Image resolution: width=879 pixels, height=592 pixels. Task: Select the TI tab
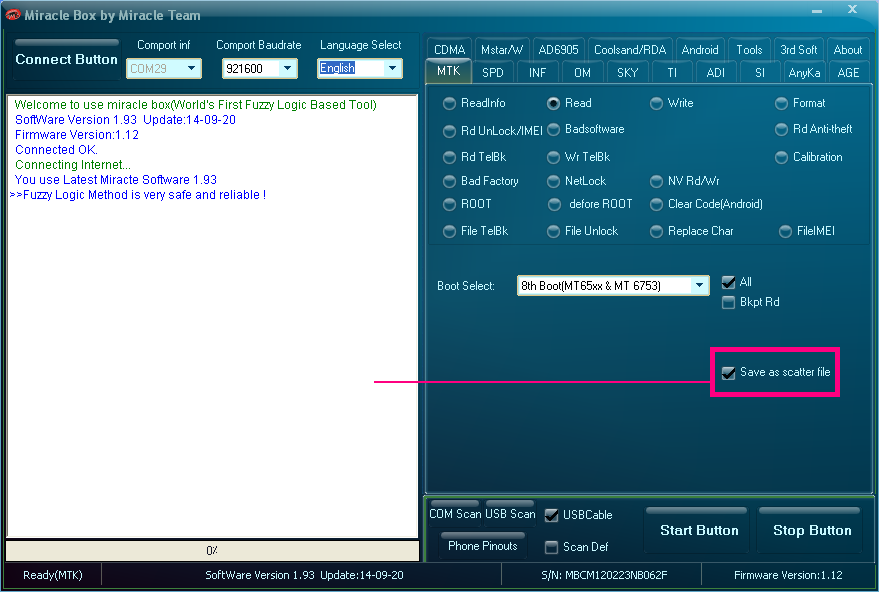tap(672, 72)
